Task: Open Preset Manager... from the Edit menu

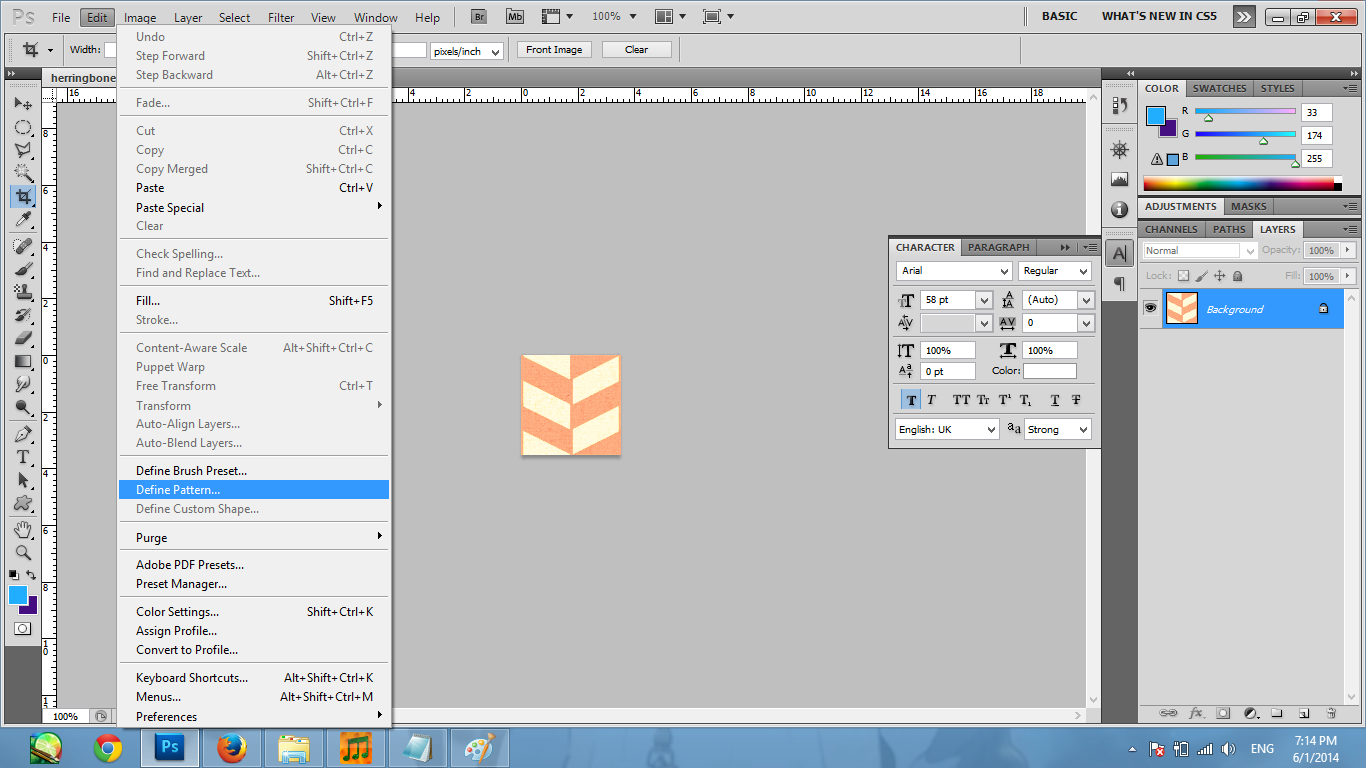Action: [x=254, y=584]
